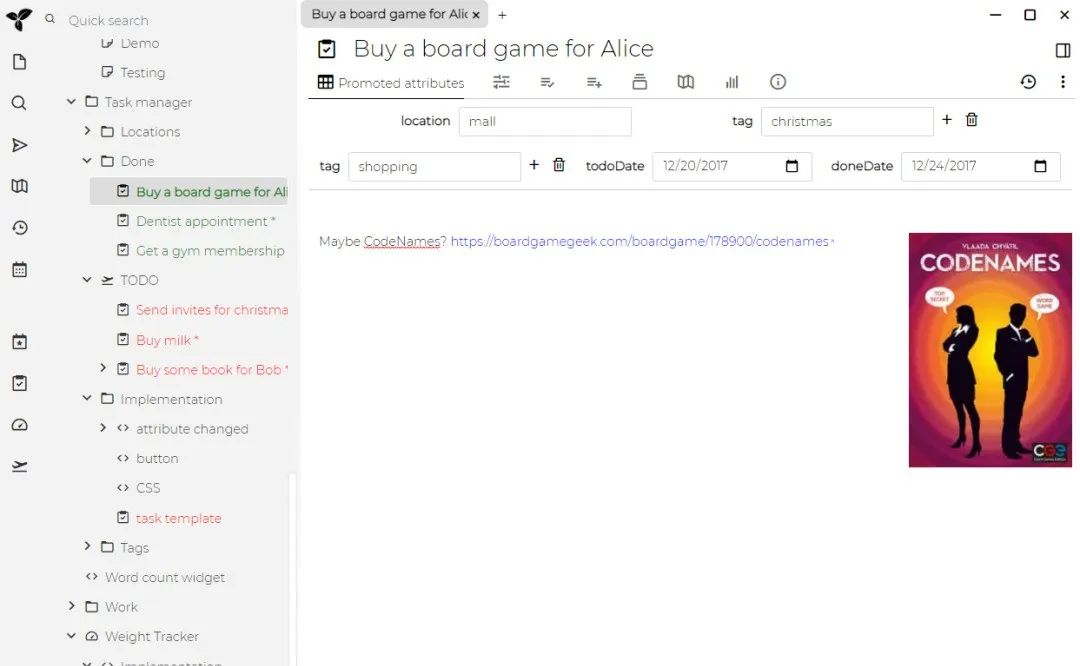Image resolution: width=1080 pixels, height=666 pixels.
Task: Open Send invites for christmas note
Action: [211, 310]
